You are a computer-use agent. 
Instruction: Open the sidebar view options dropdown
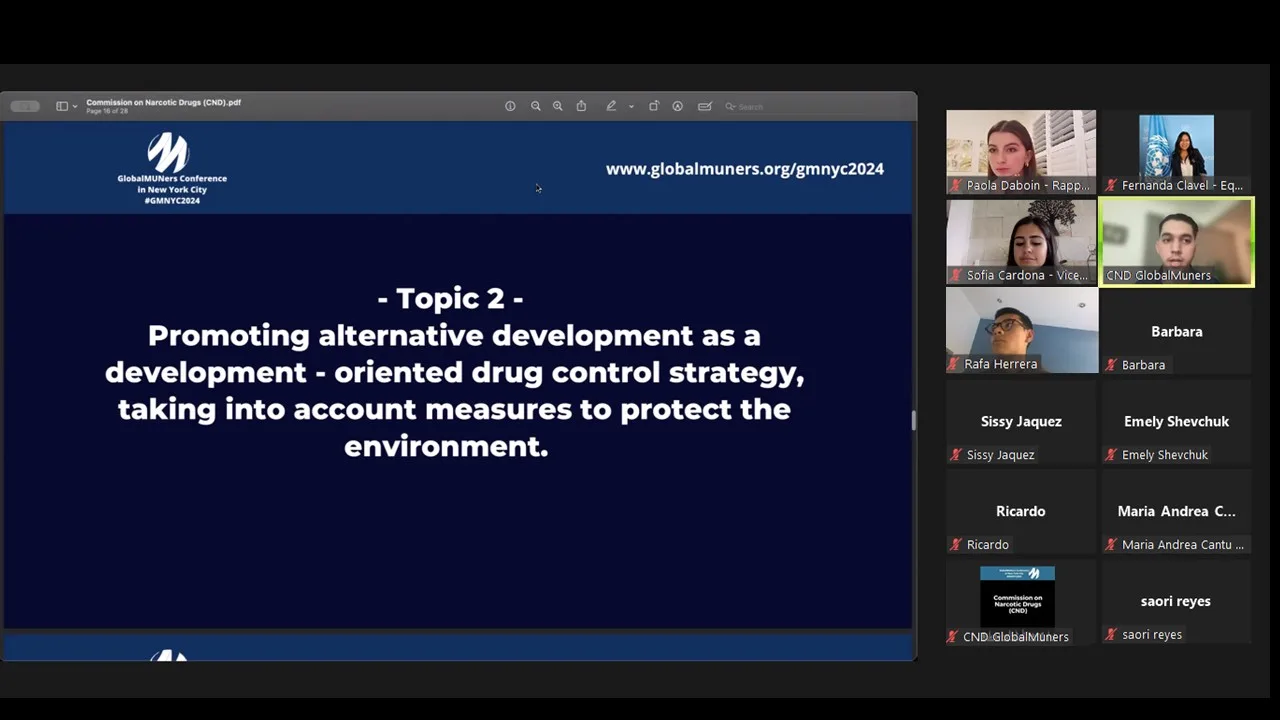[65, 106]
